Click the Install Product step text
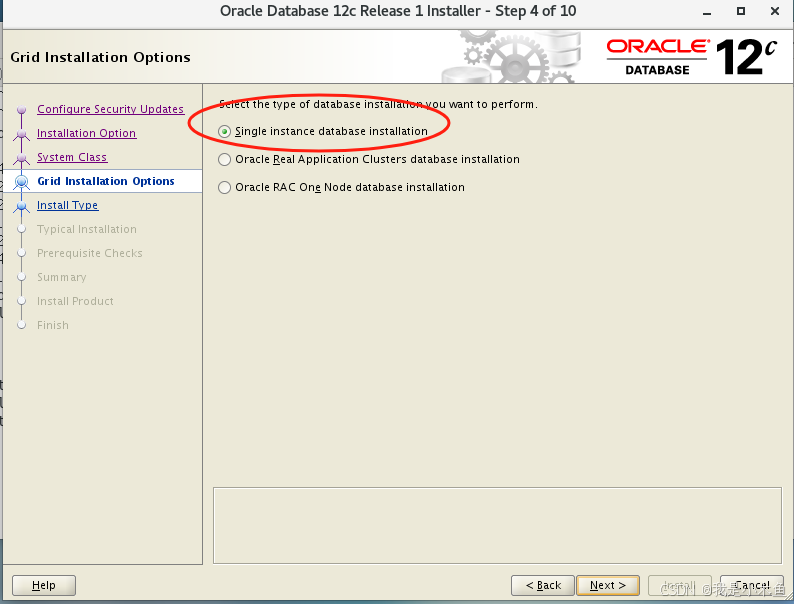794x604 pixels. coord(75,301)
